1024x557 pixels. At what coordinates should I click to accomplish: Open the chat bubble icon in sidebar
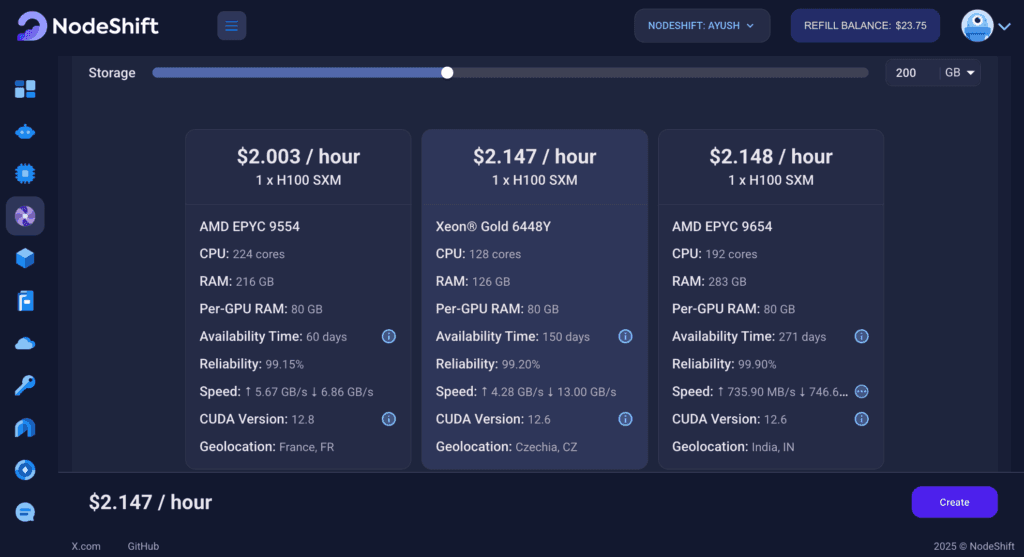pyautogui.click(x=25, y=512)
